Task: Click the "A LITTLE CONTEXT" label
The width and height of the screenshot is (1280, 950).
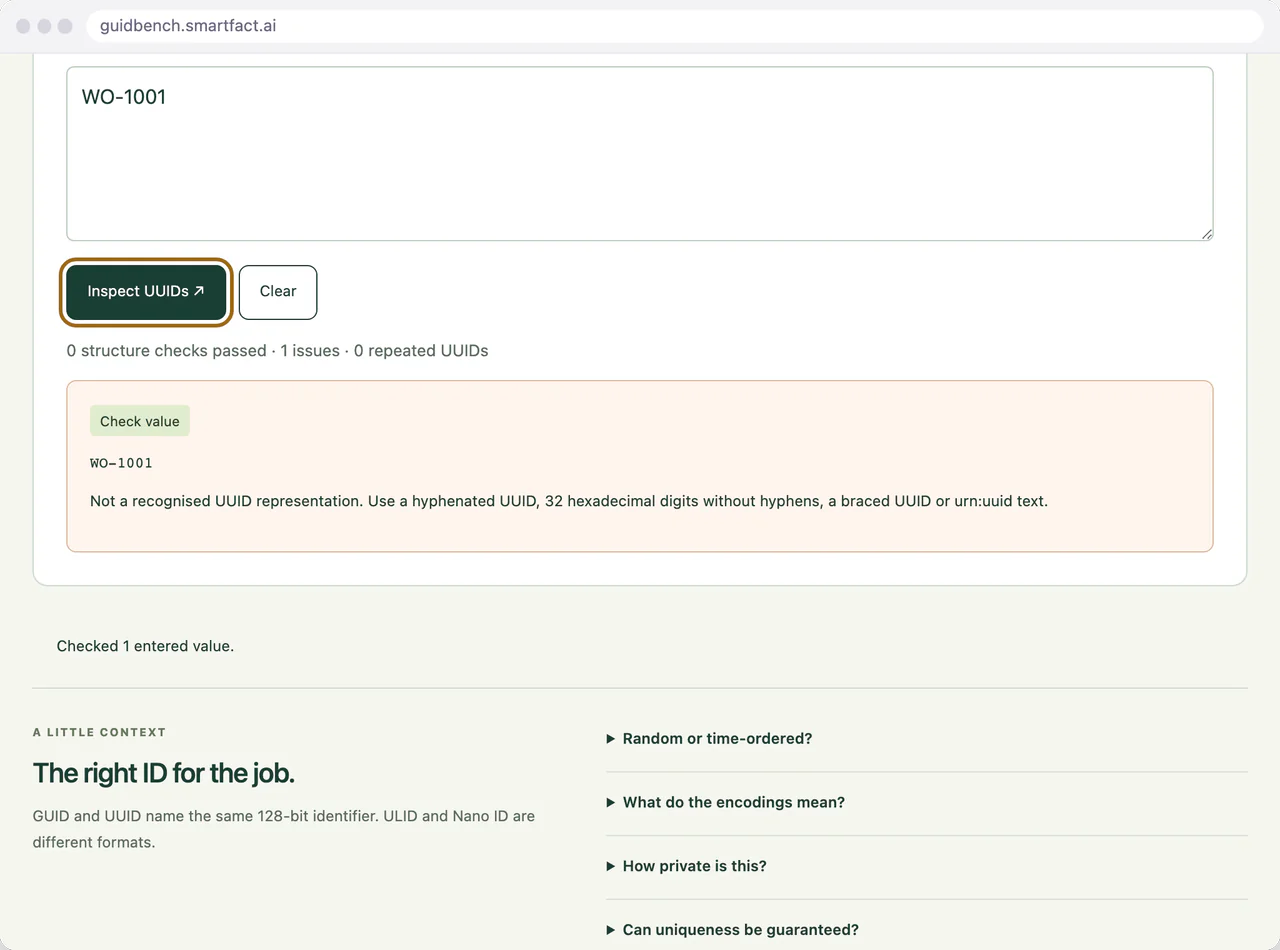Action: tap(99, 732)
